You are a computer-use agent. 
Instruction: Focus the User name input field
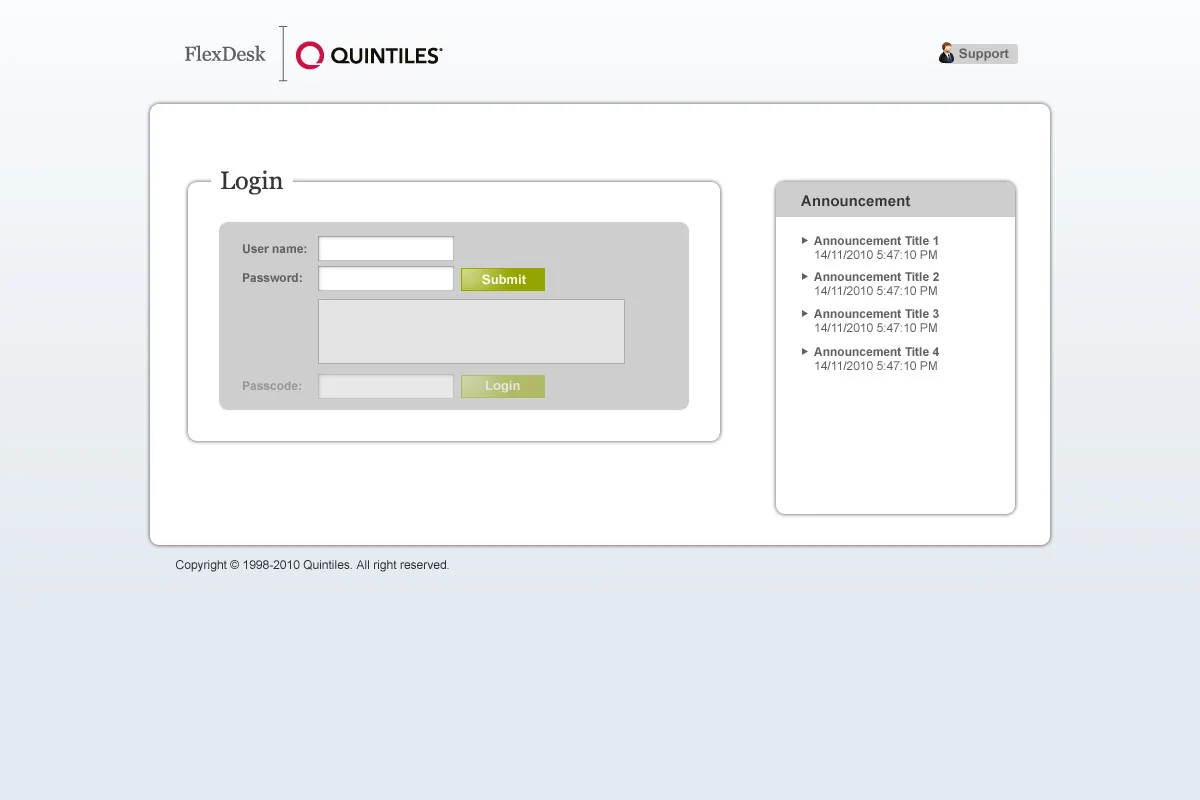tap(386, 248)
